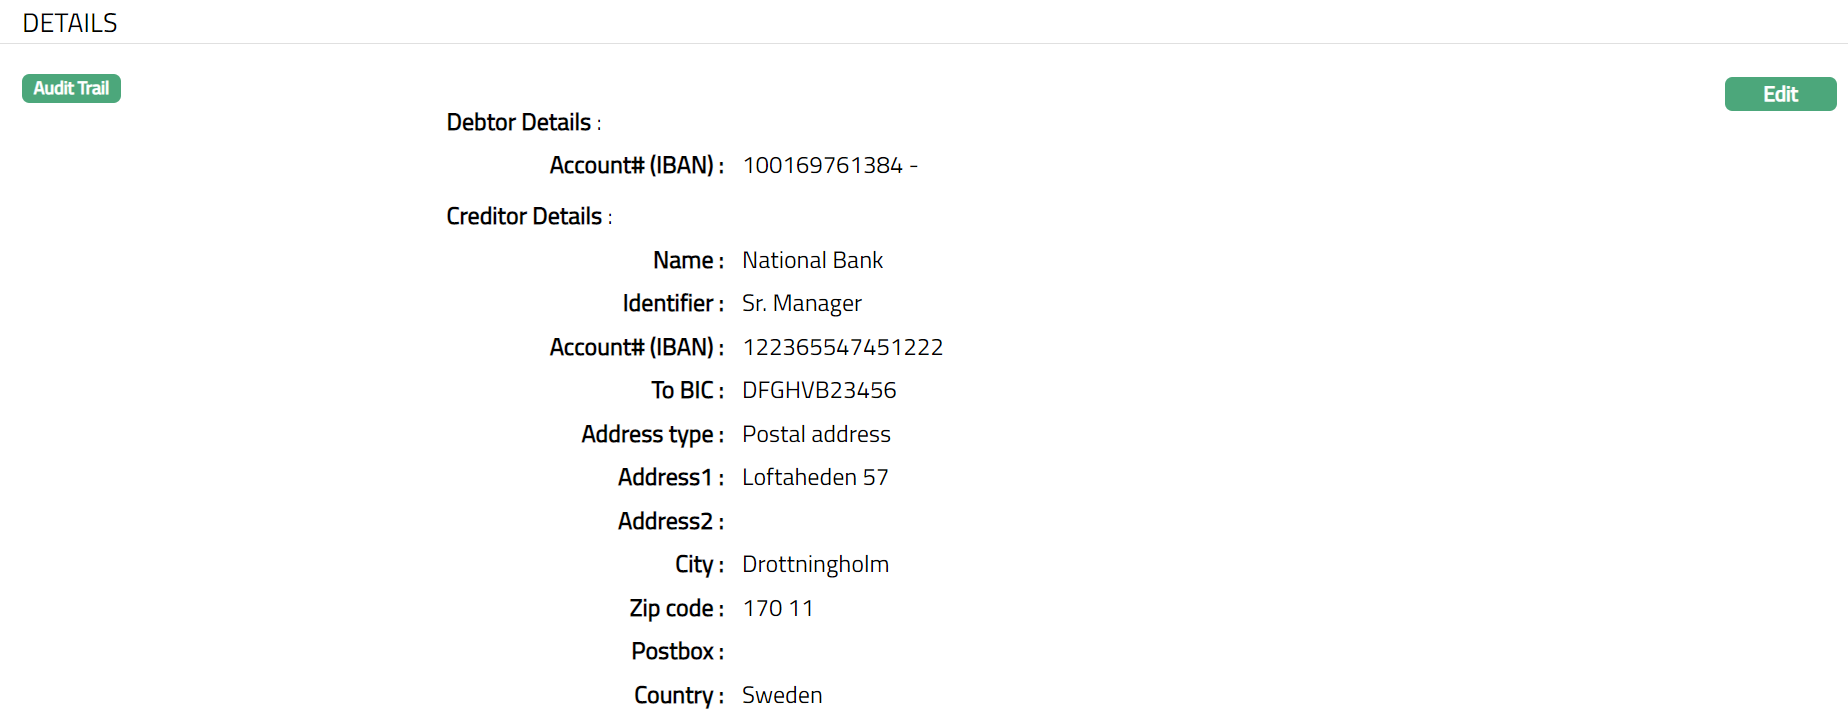Click the Zip code label
The height and width of the screenshot is (725, 1848).
tap(673, 609)
